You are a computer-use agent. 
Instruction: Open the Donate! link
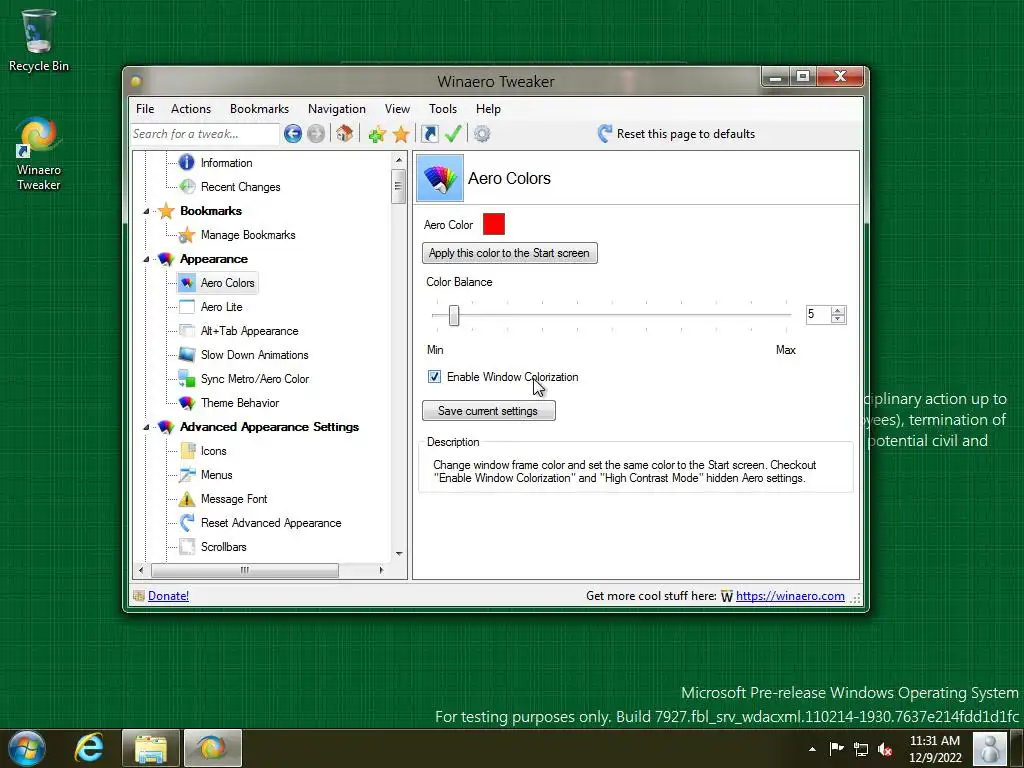click(168, 596)
